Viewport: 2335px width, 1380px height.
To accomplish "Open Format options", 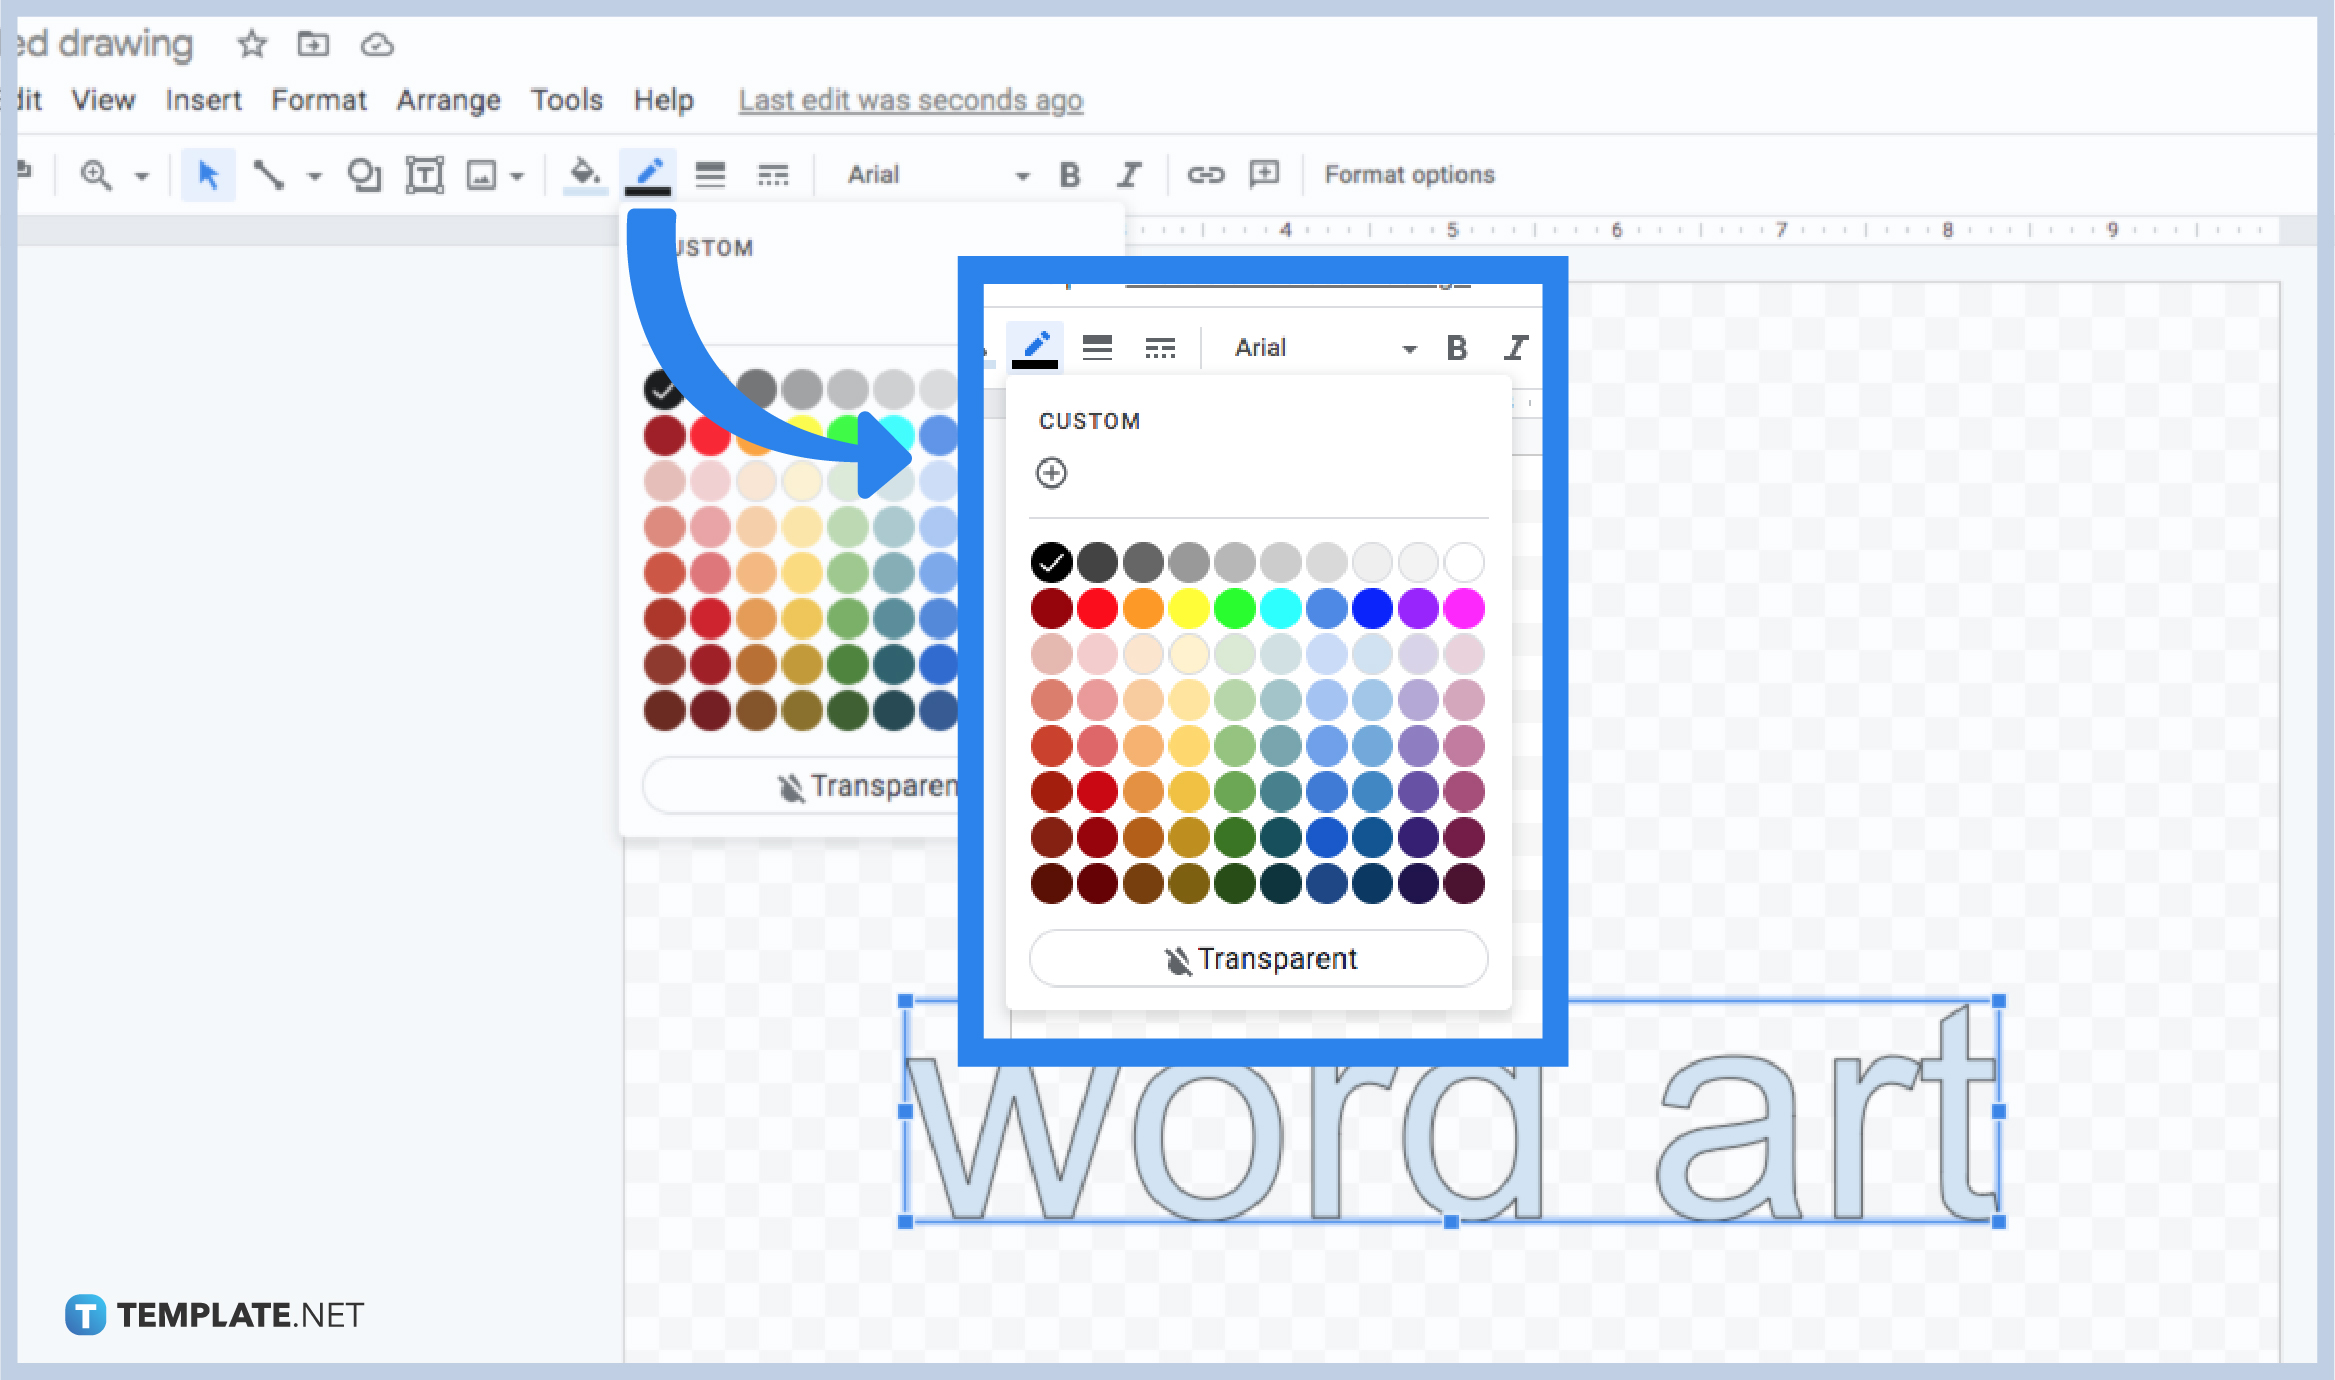I will (x=1408, y=174).
